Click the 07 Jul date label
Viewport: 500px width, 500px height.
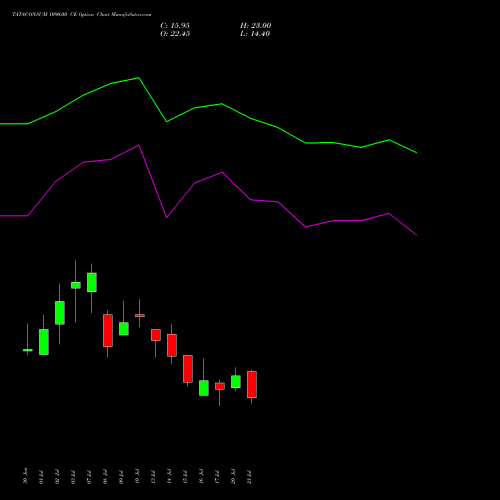tap(89, 477)
